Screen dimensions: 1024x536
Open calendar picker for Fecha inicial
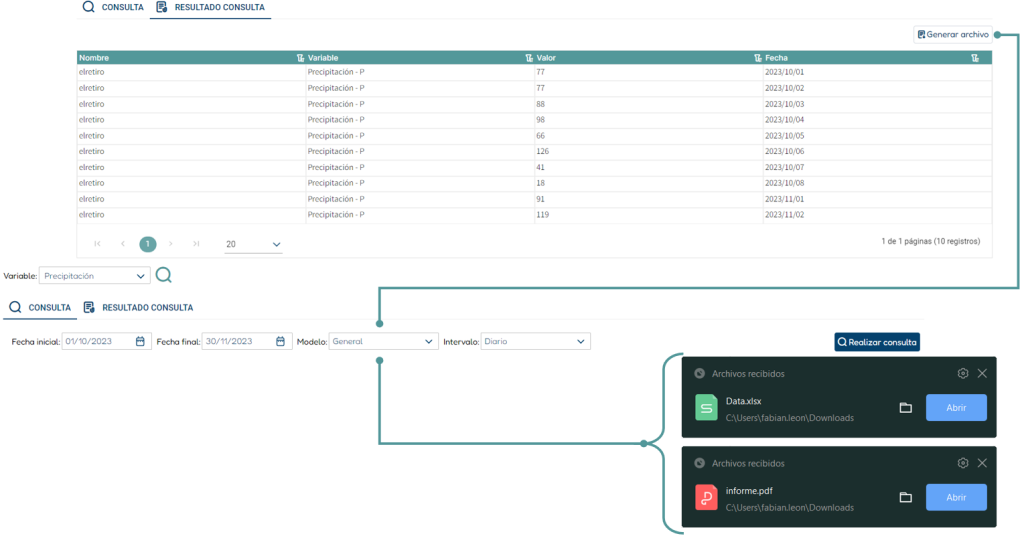click(140, 341)
